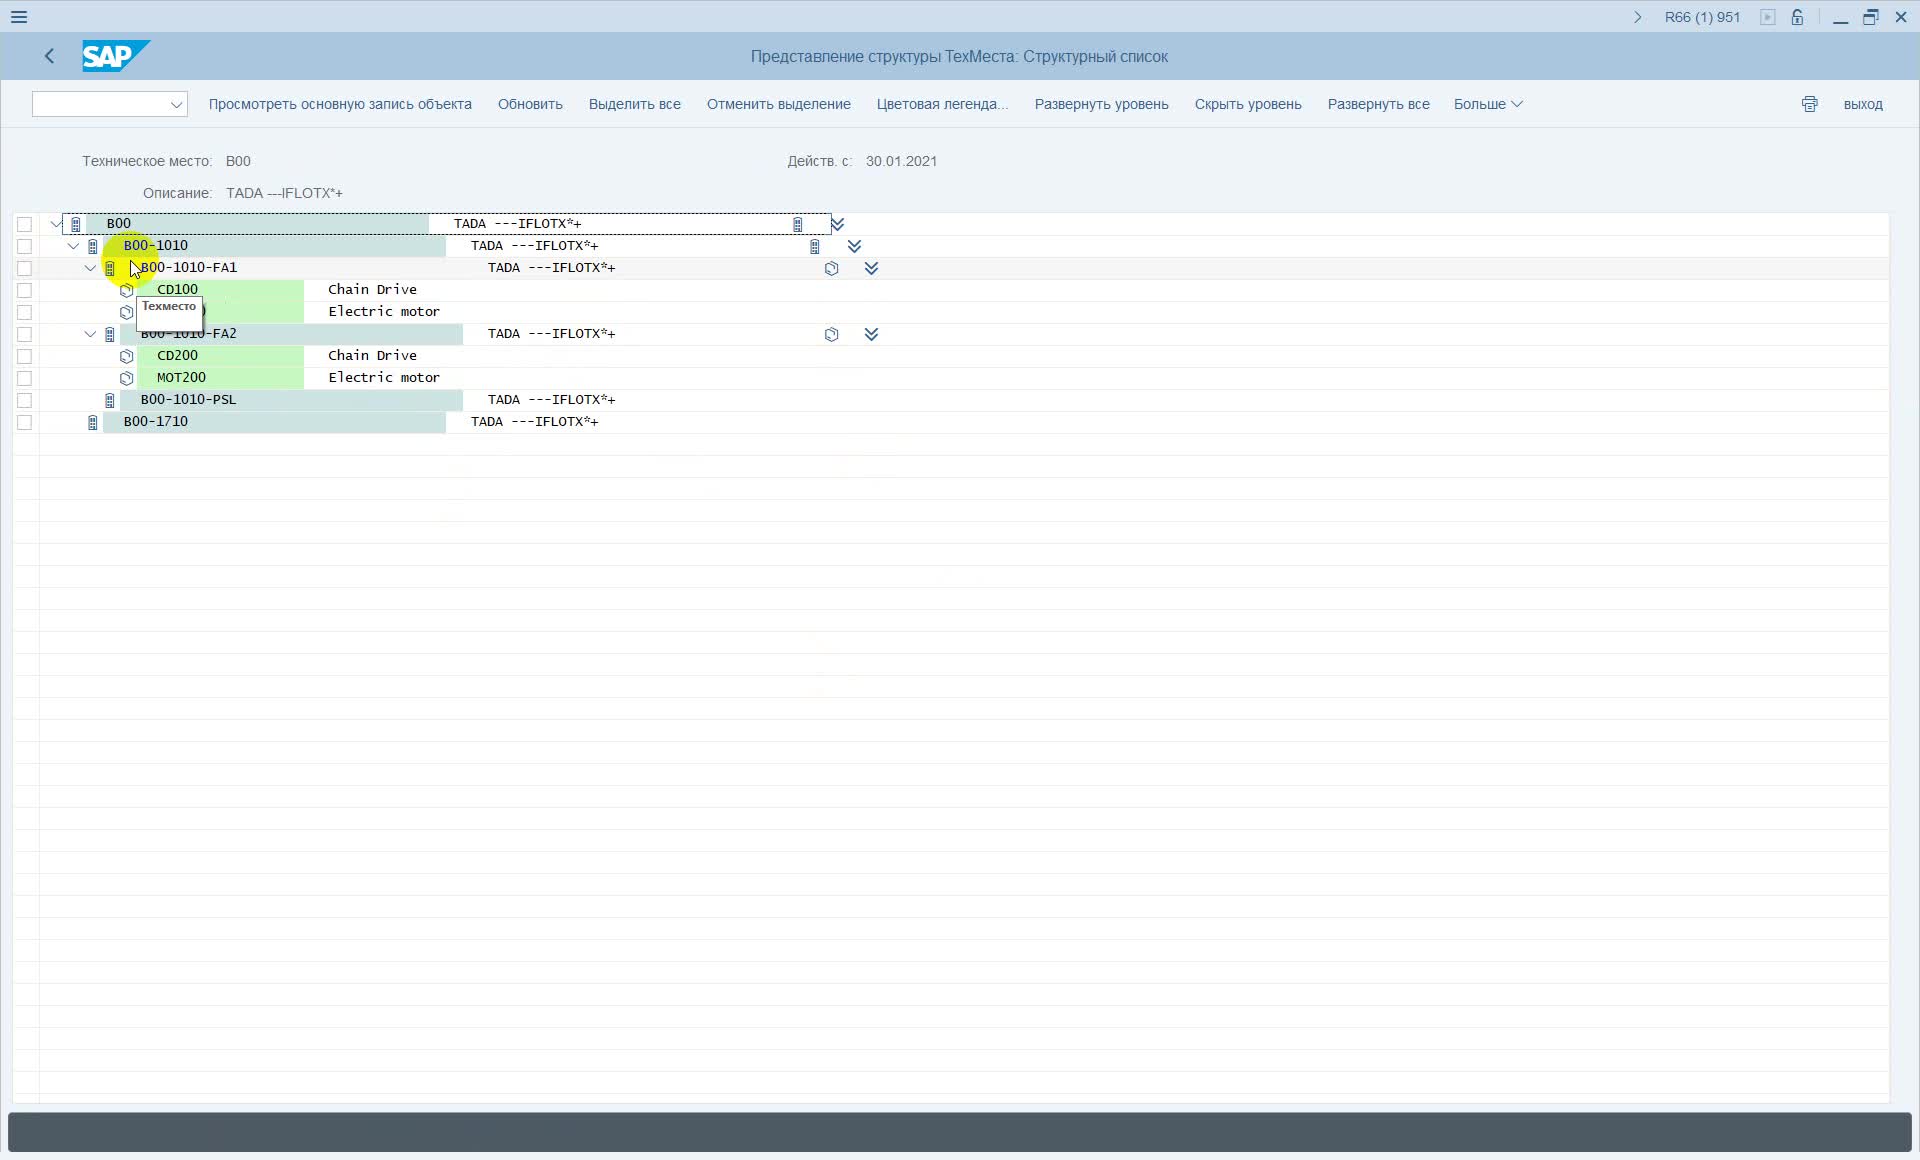The image size is (1920, 1160).
Task: Click the equipment icon beside MOT200
Action: (x=127, y=378)
